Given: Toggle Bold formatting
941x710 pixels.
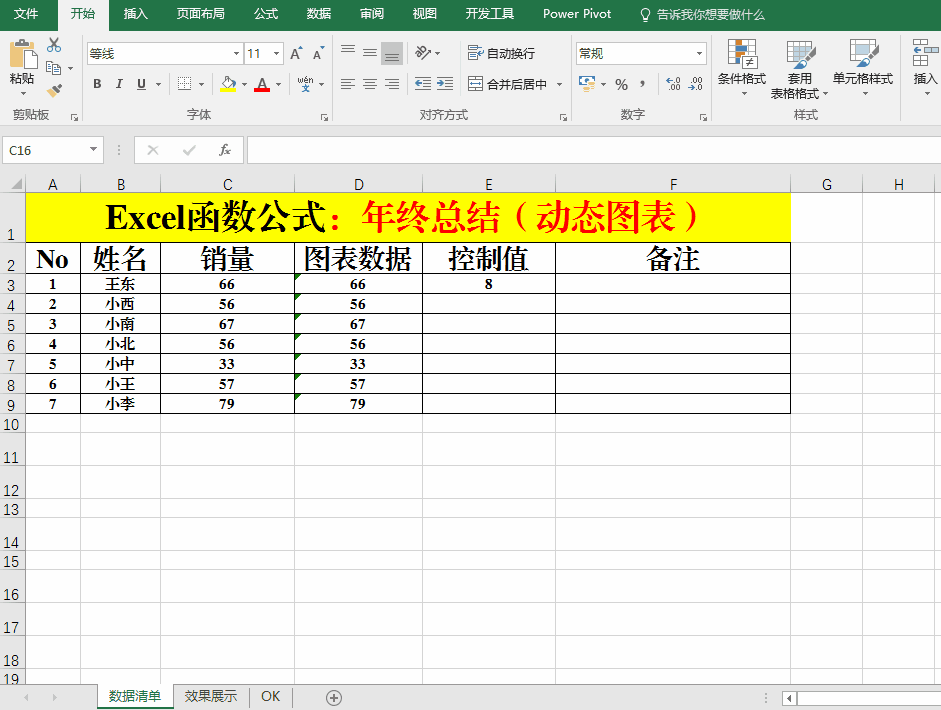Looking at the screenshot, I should click(x=97, y=84).
